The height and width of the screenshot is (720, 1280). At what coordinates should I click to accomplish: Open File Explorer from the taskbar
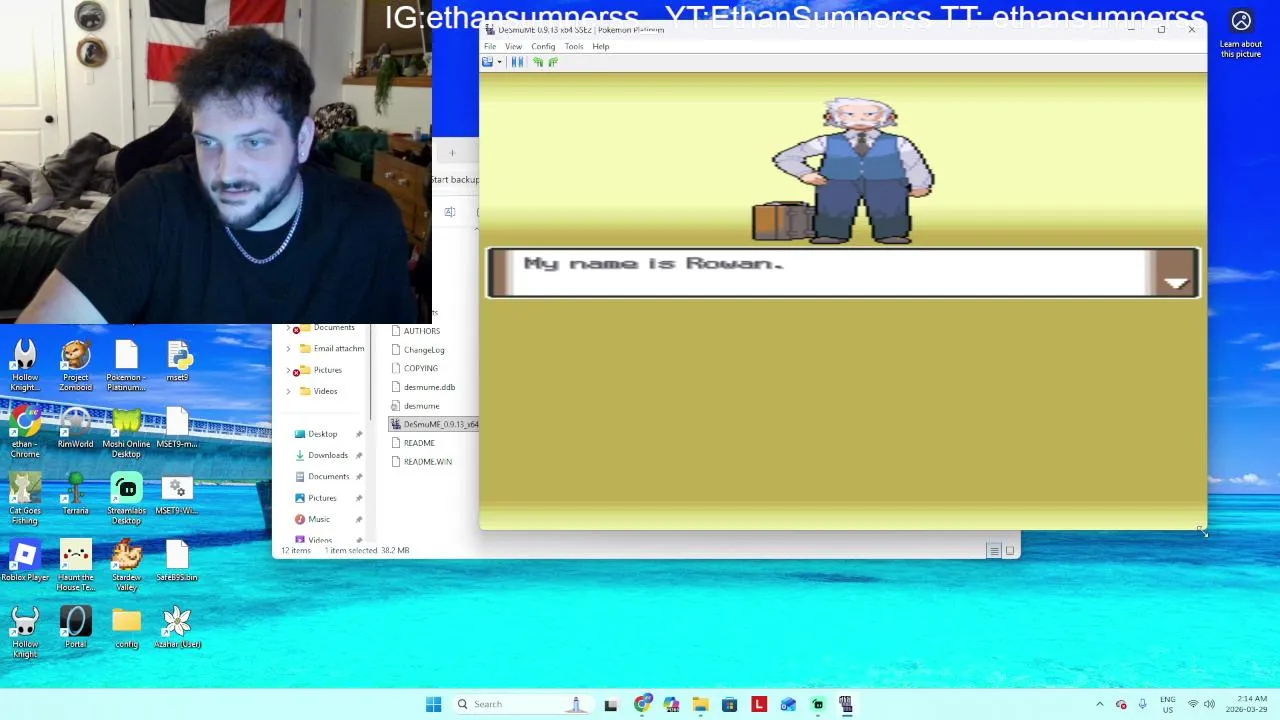pyautogui.click(x=700, y=704)
